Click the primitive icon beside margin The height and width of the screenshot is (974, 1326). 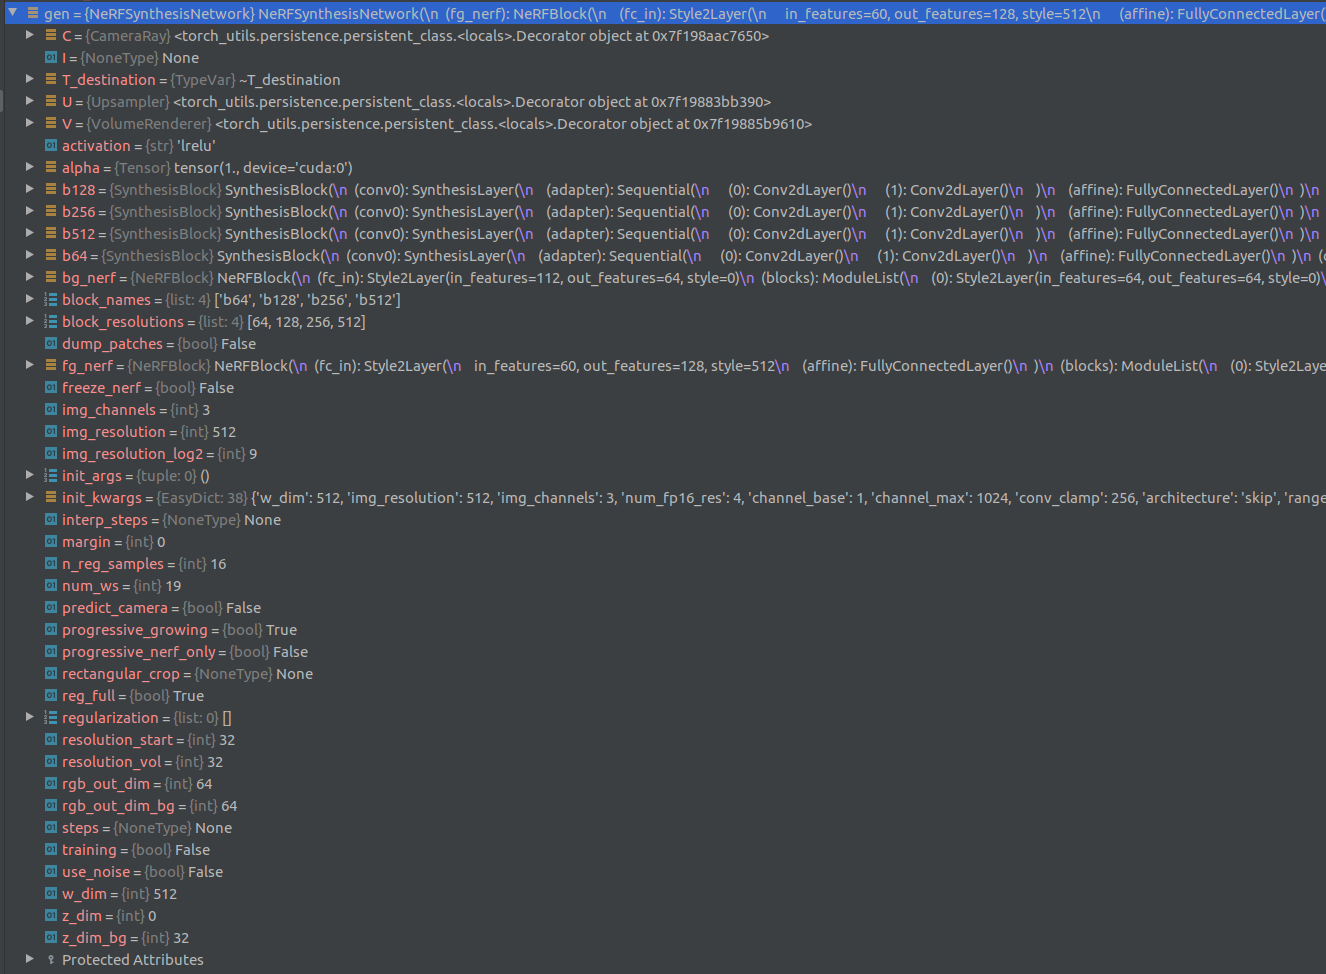tap(51, 541)
